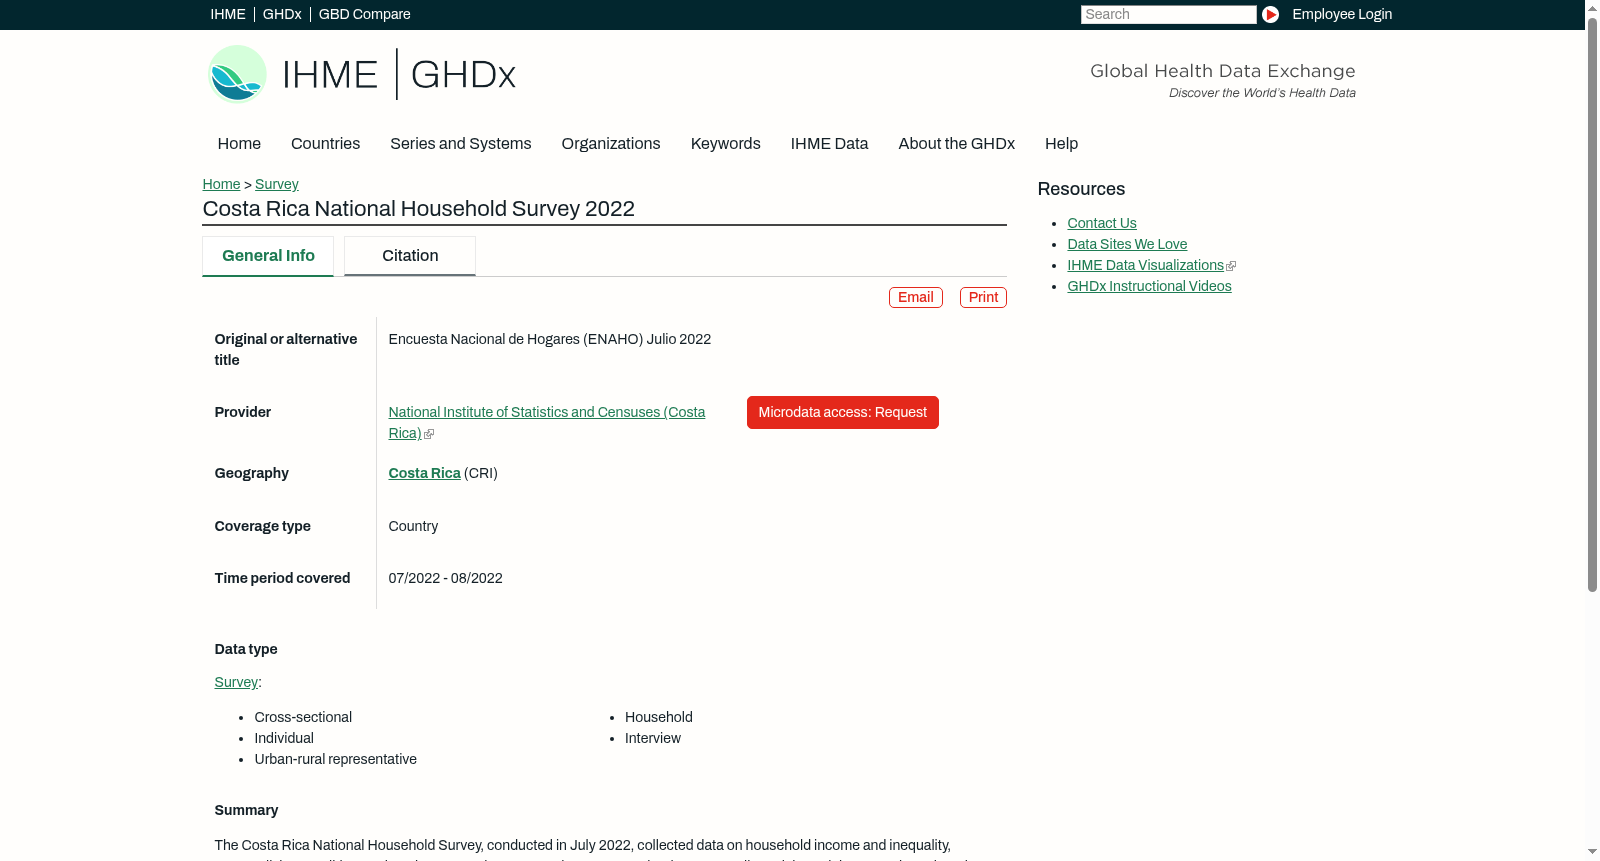Image resolution: width=1600 pixels, height=861 pixels.
Task: Click the Household list item
Action: (659, 718)
